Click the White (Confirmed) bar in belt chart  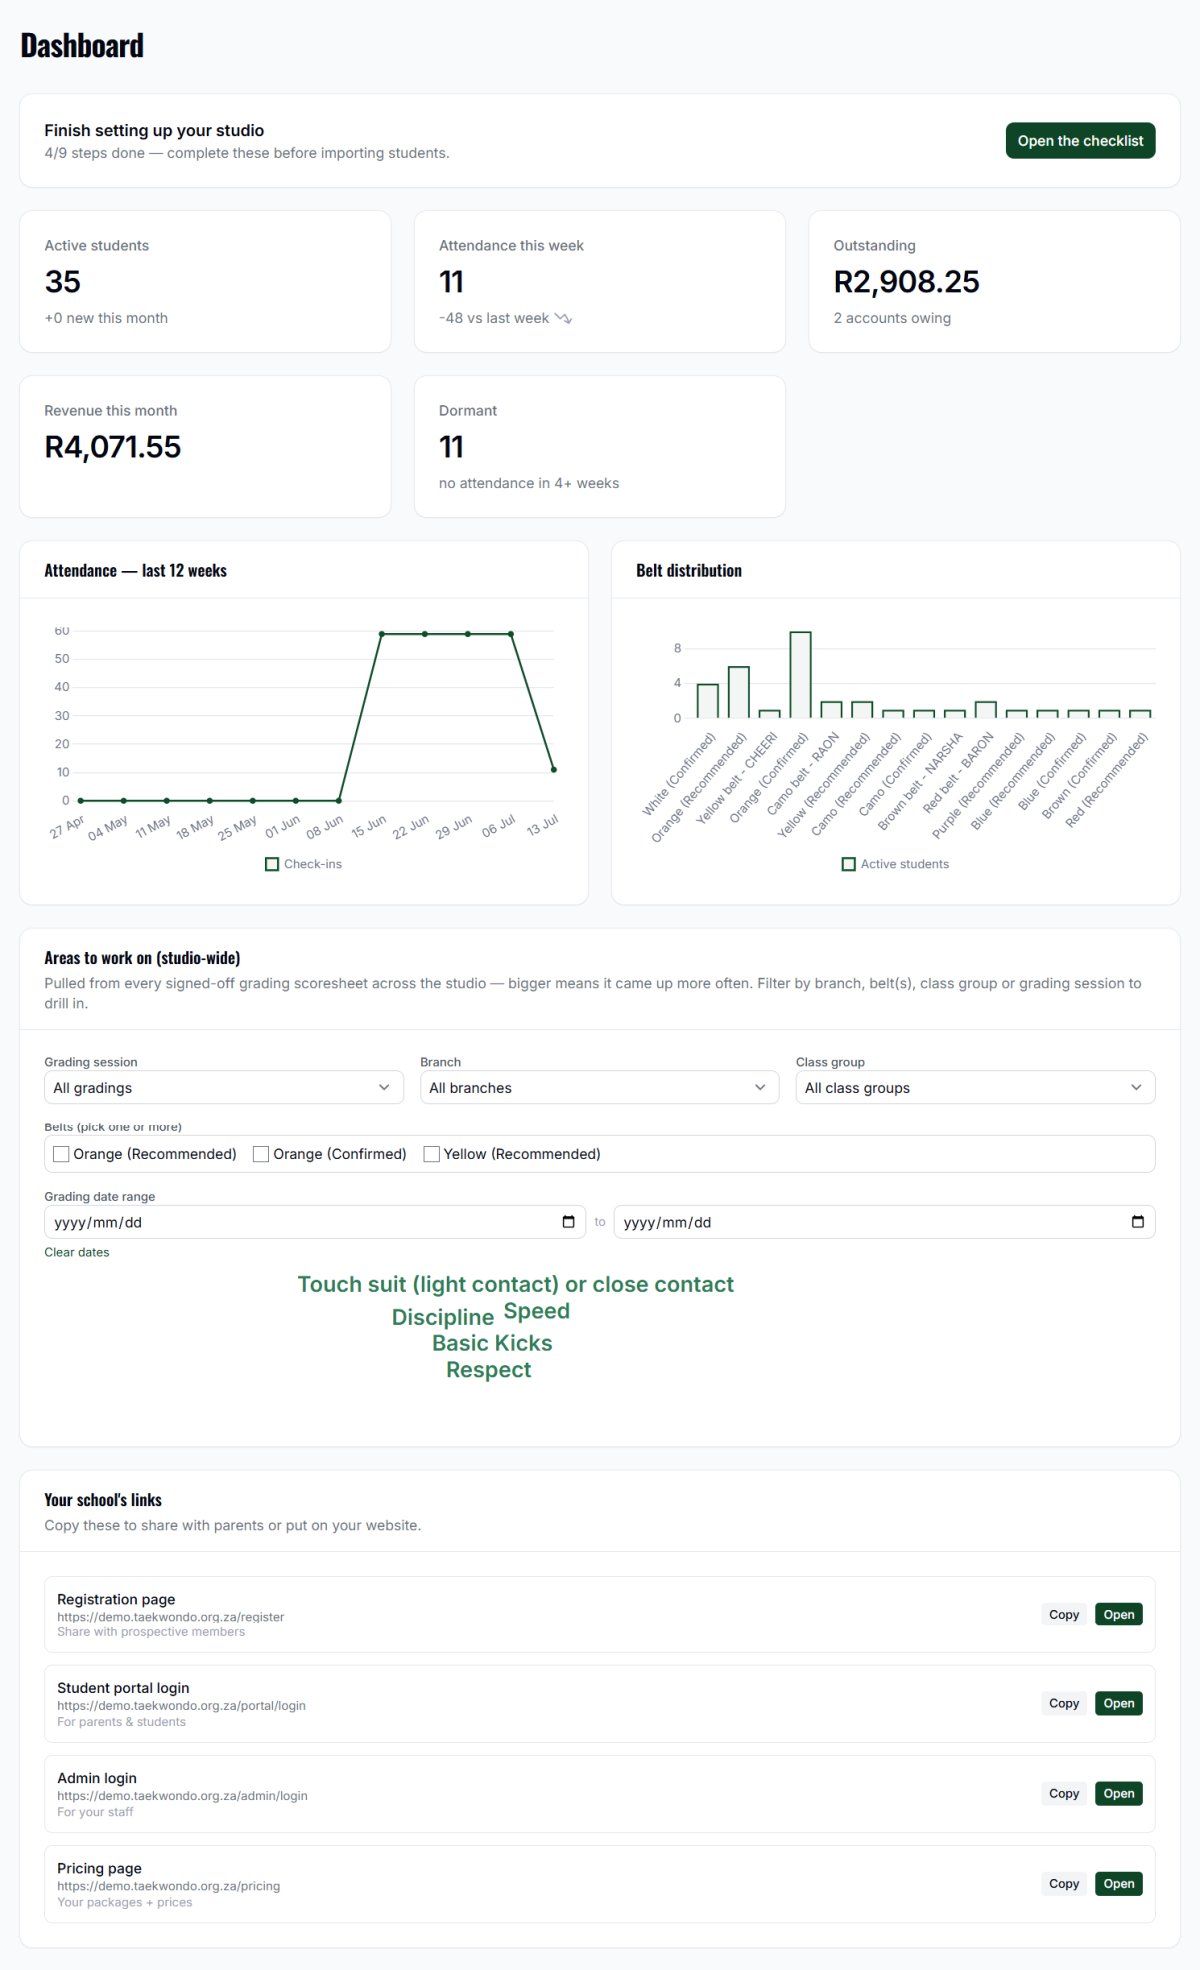point(708,701)
